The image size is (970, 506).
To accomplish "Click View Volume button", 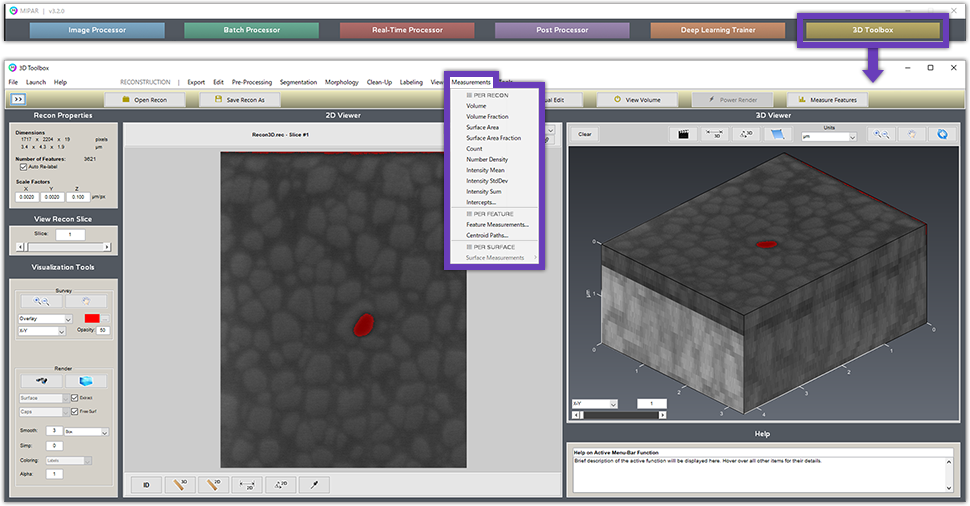I will pyautogui.click(x=637, y=100).
